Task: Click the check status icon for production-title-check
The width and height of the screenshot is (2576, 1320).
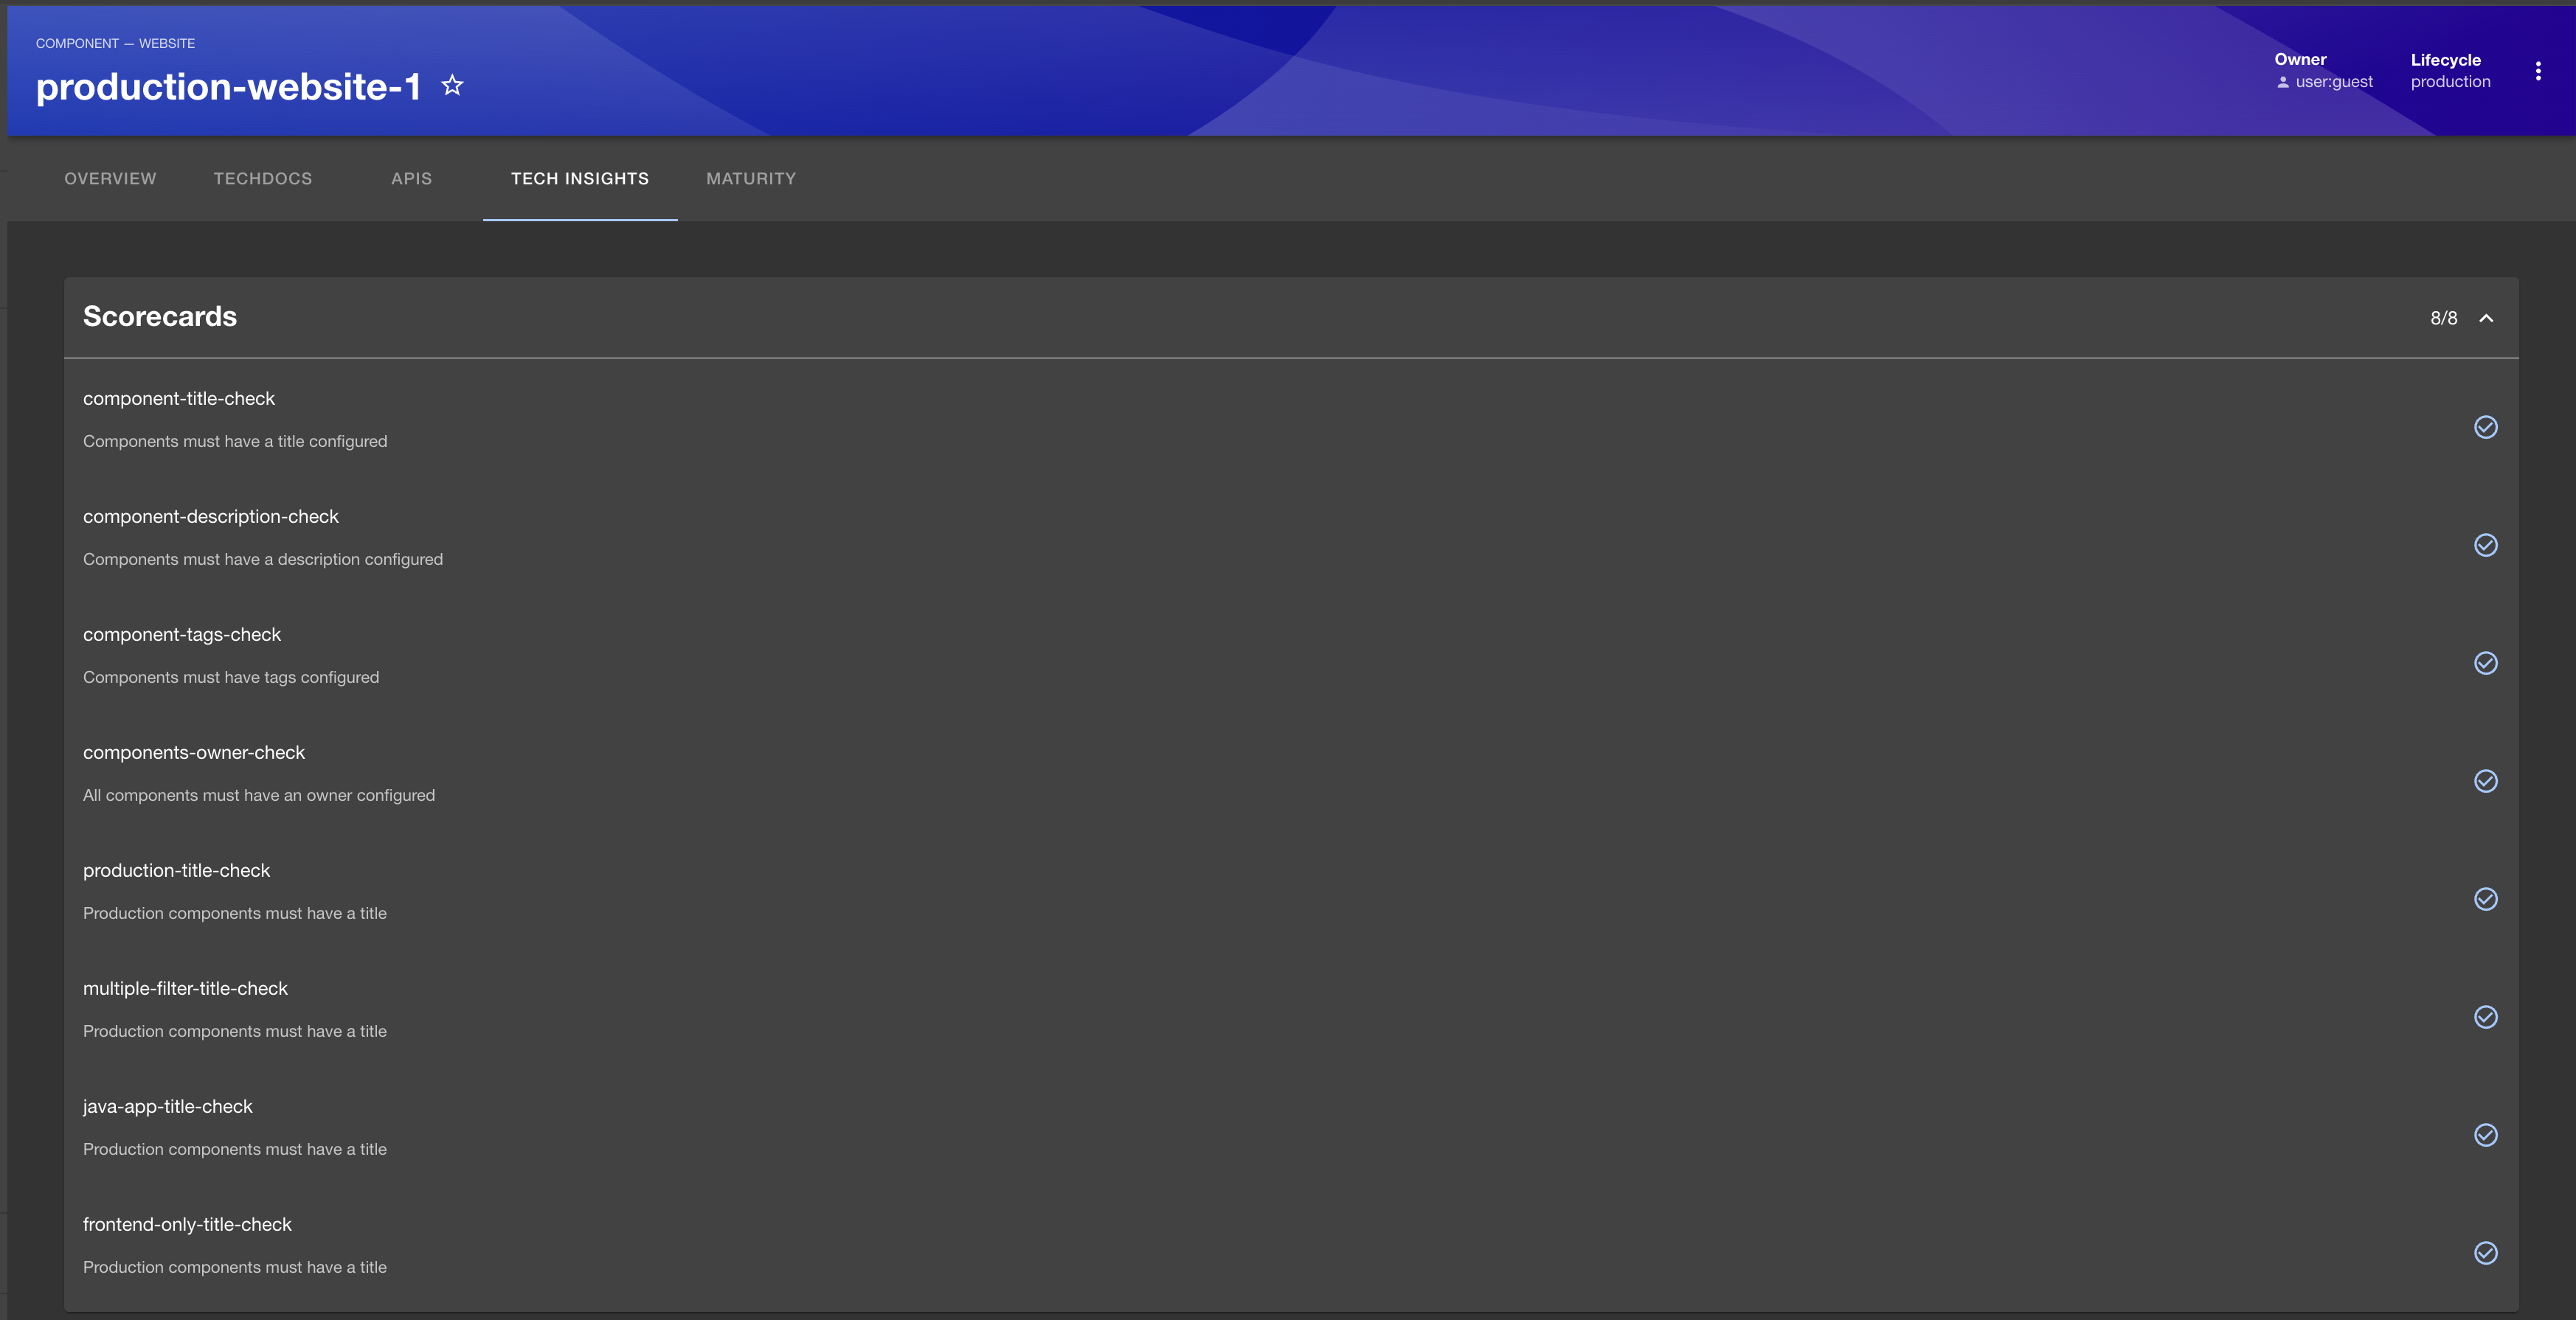Action: pos(2486,899)
